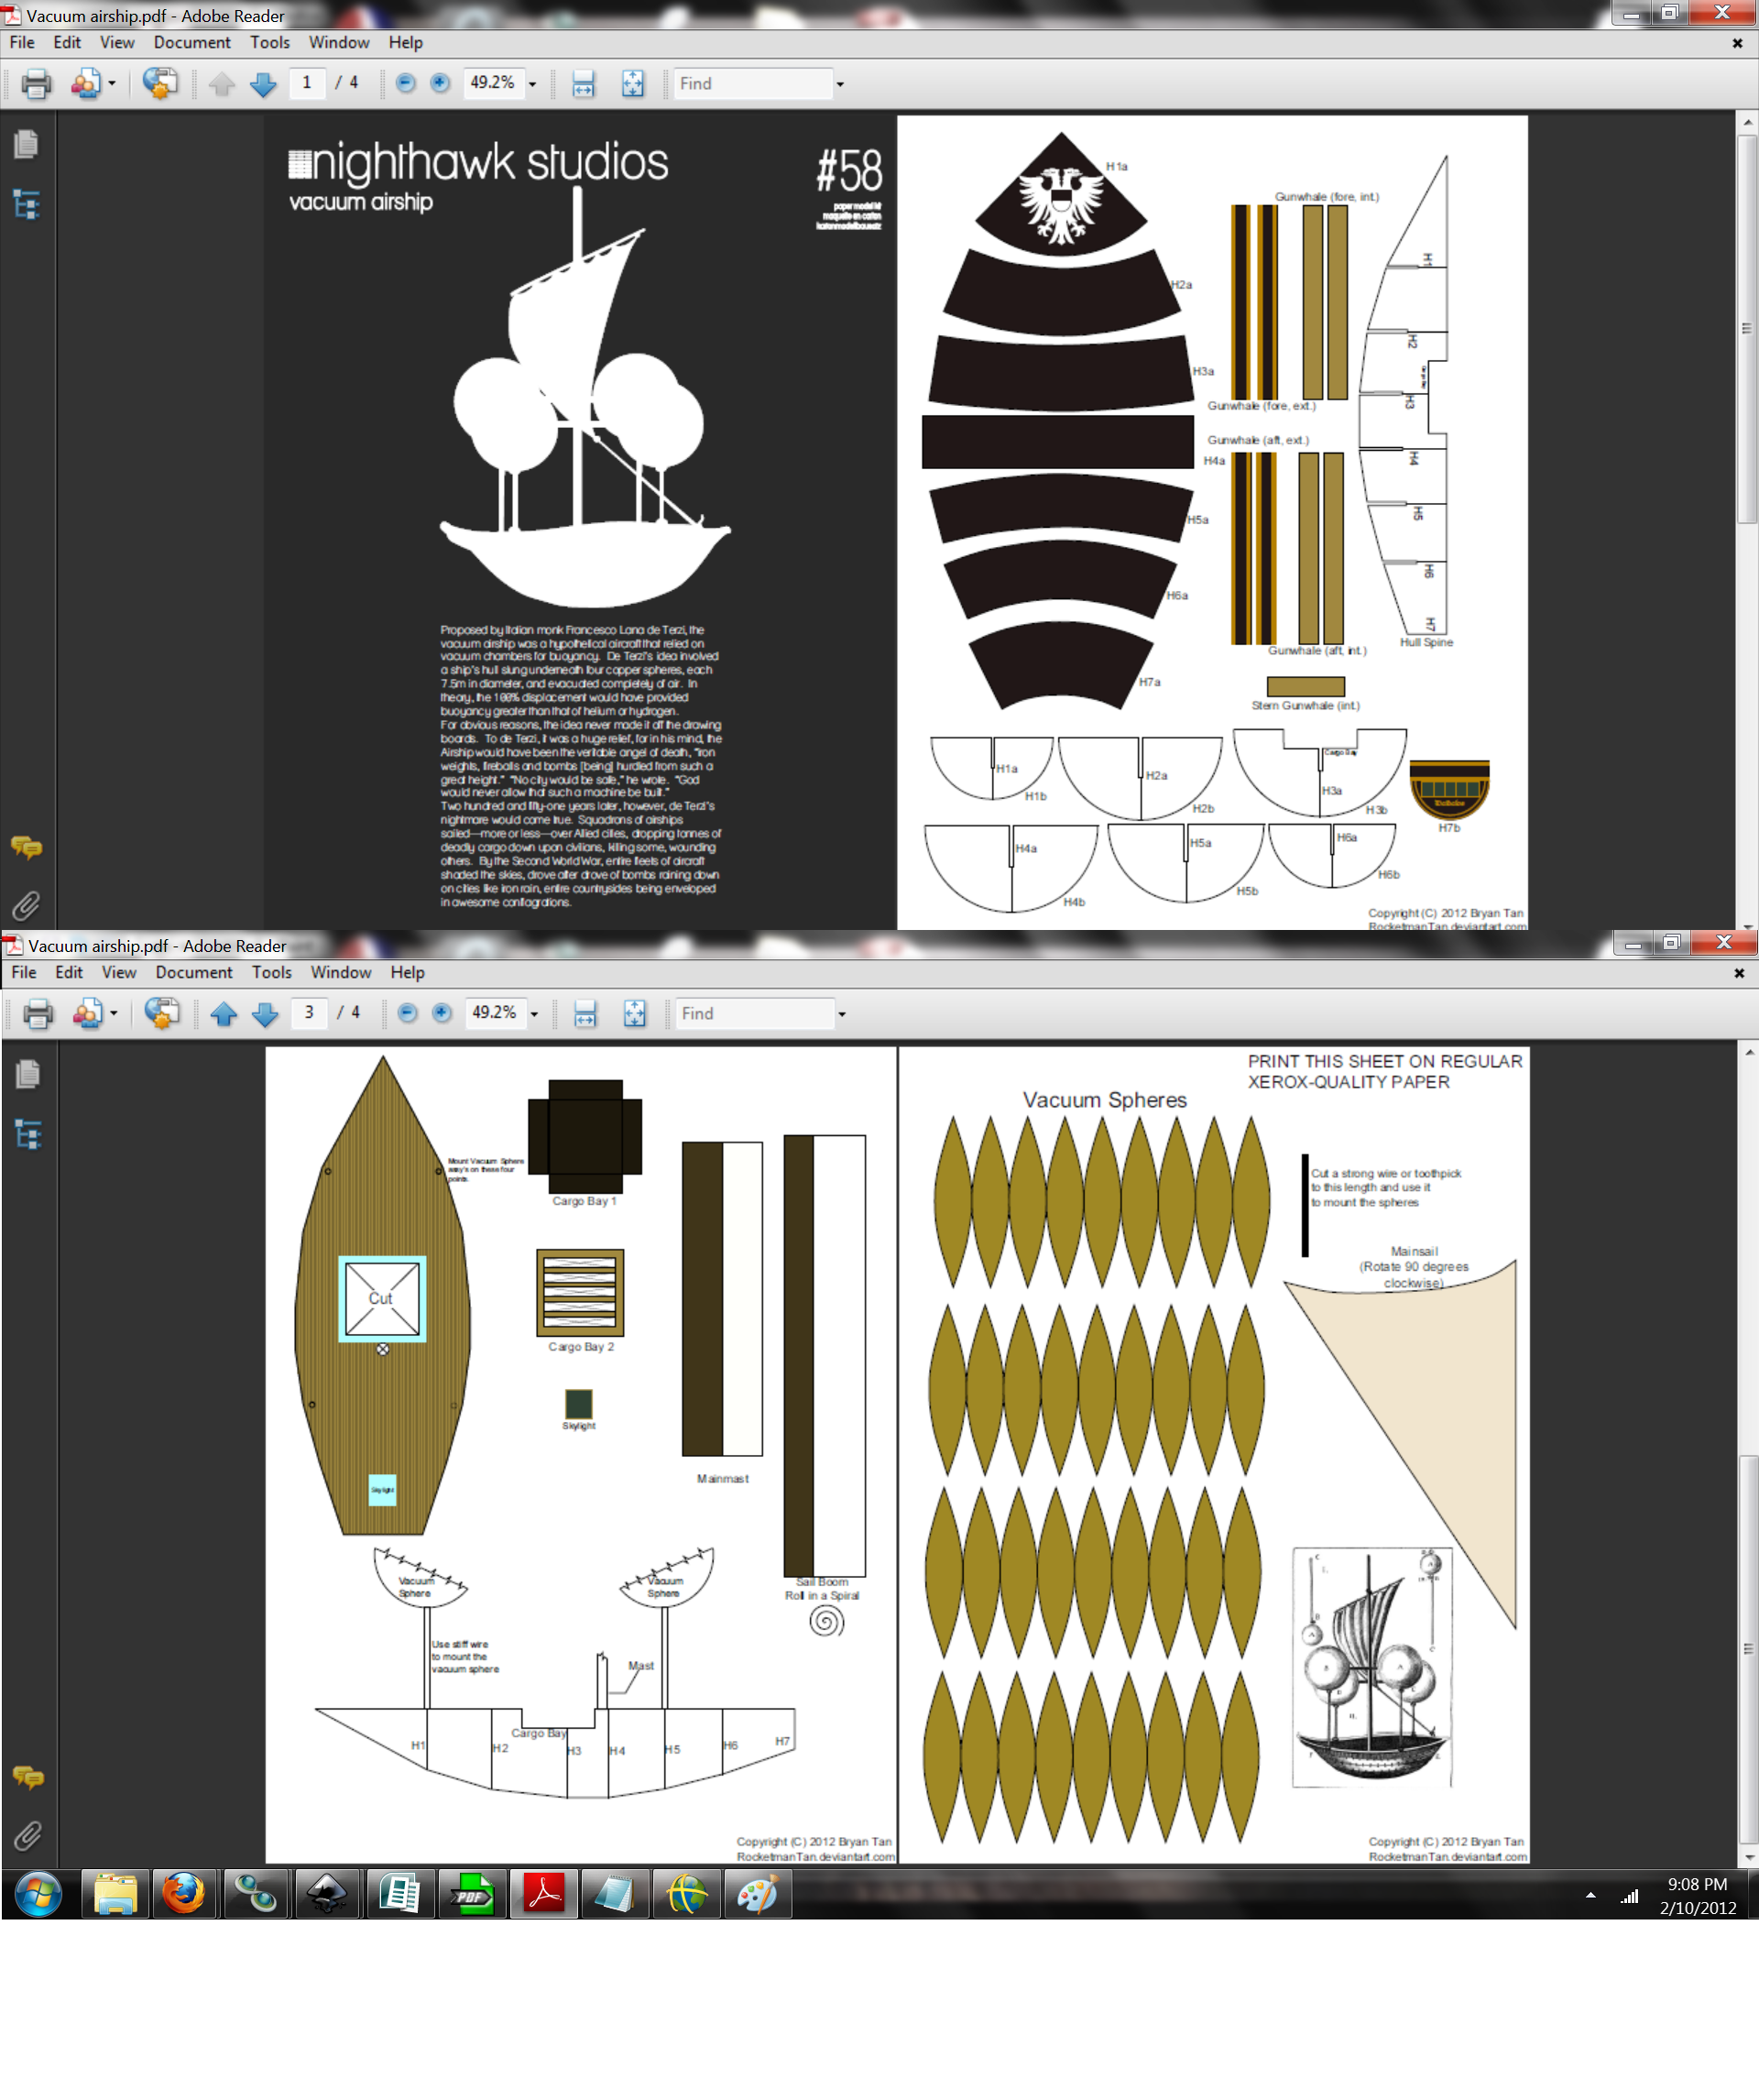Screen dimensions: 1759x2100
Task: Activate Fit Width page view
Action: 581,84
